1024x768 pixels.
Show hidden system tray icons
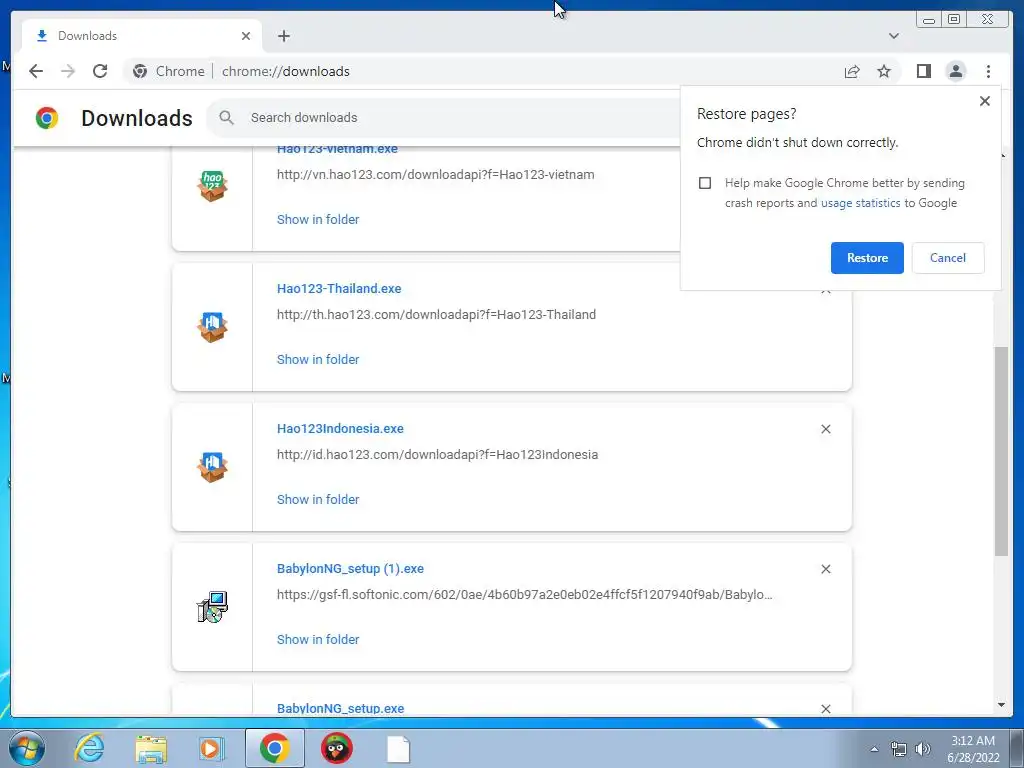(874, 748)
